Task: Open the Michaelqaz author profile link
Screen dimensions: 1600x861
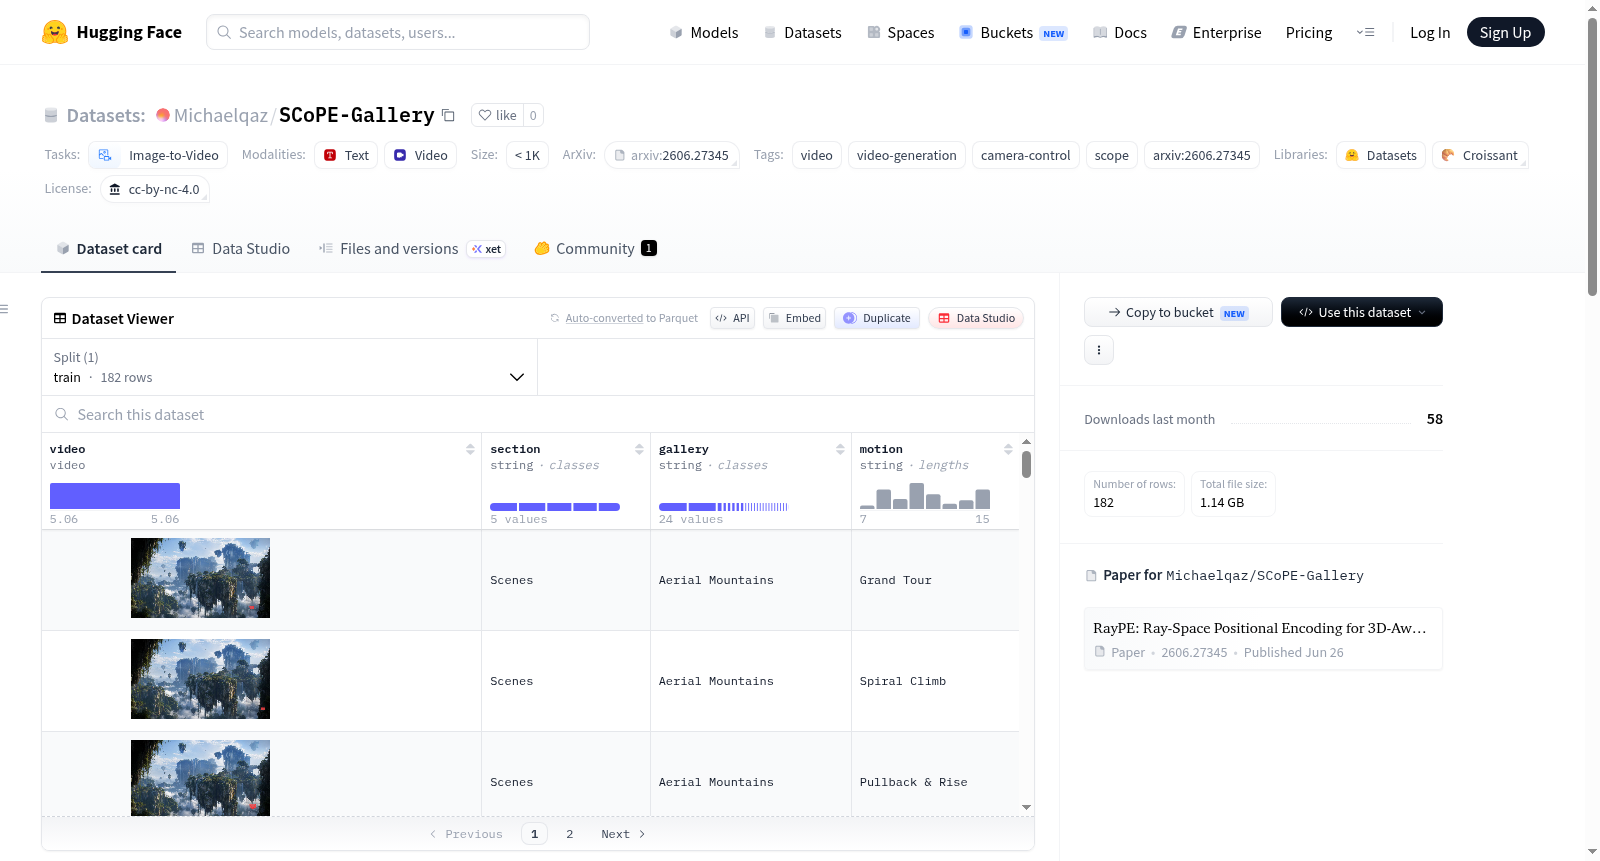Action: tap(220, 115)
